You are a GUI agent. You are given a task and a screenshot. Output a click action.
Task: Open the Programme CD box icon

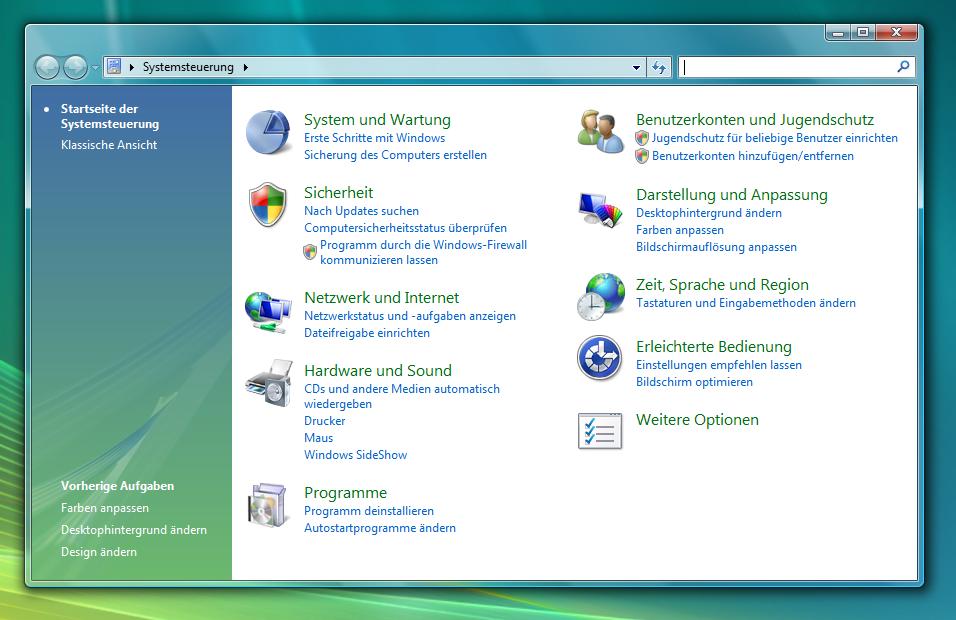(268, 505)
